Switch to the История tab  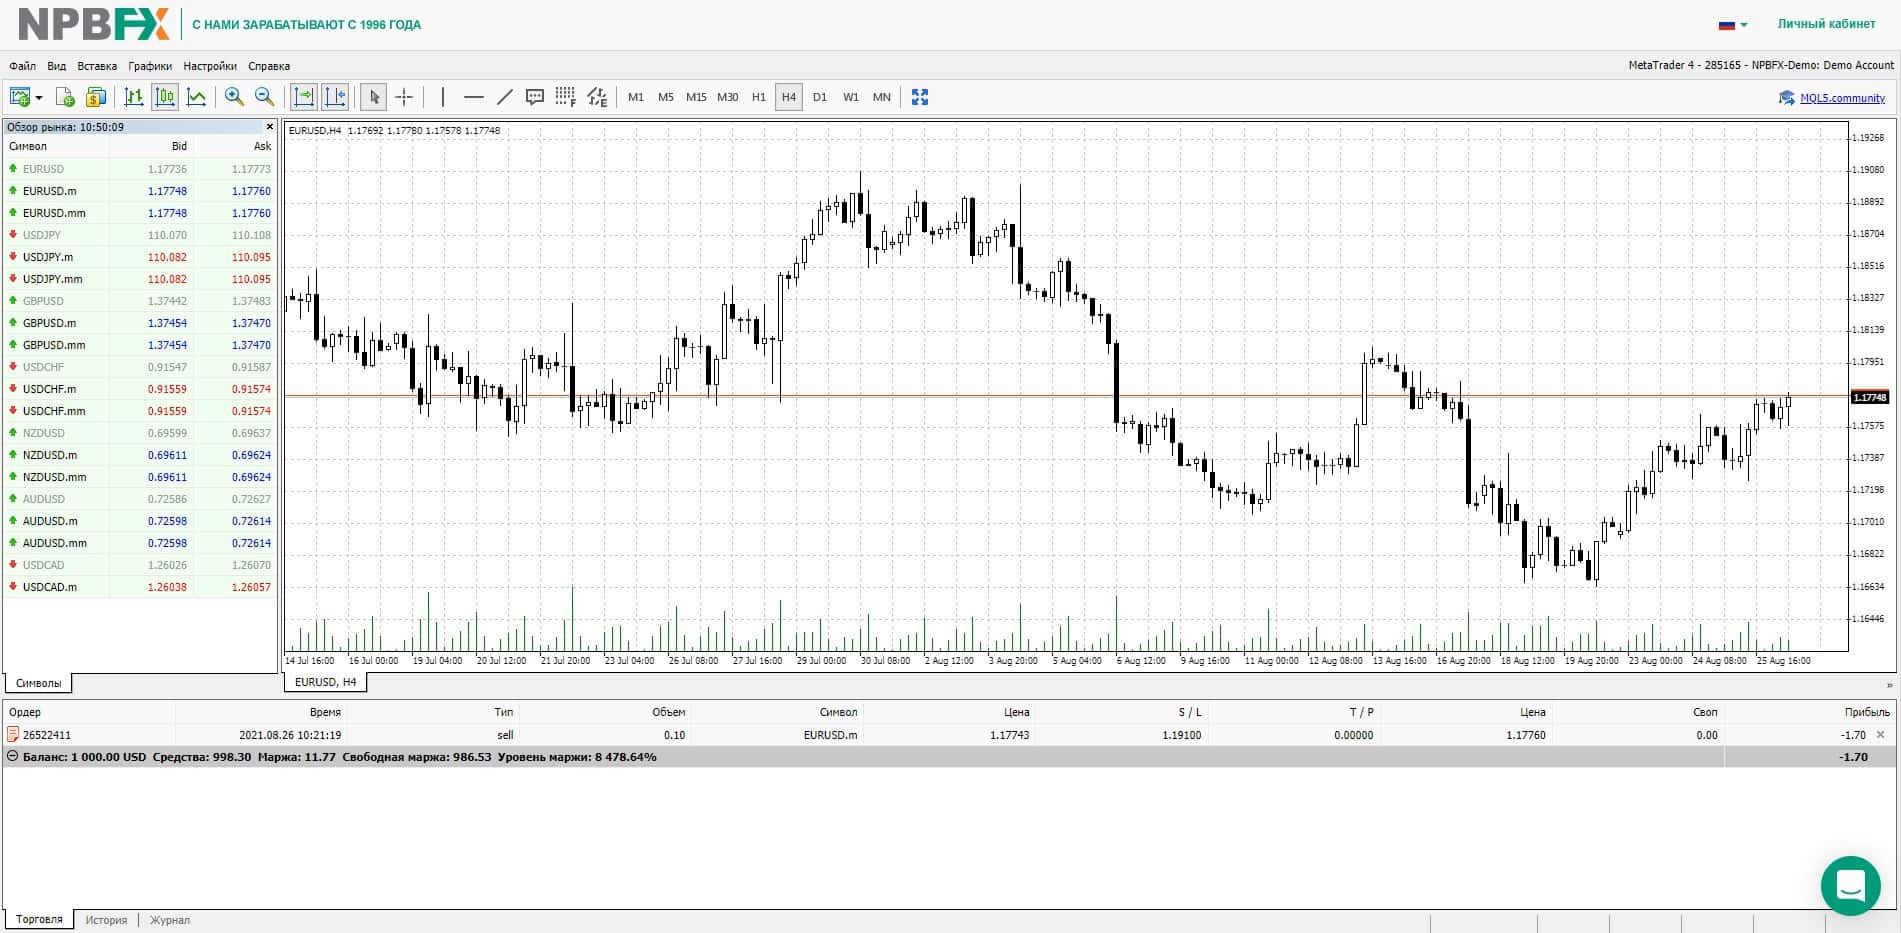(x=106, y=920)
